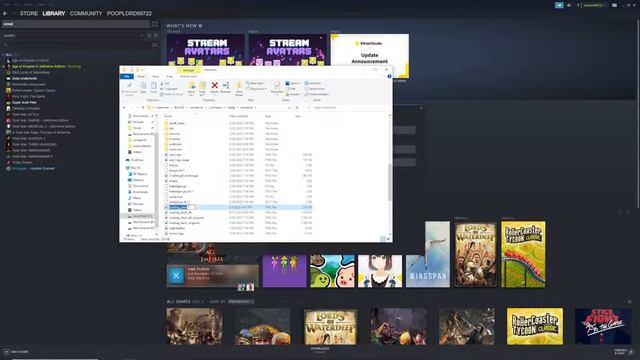This screenshot has height=360, width=640.
Task: Open the SORT BY dropdown for All Games
Action: 240,302
